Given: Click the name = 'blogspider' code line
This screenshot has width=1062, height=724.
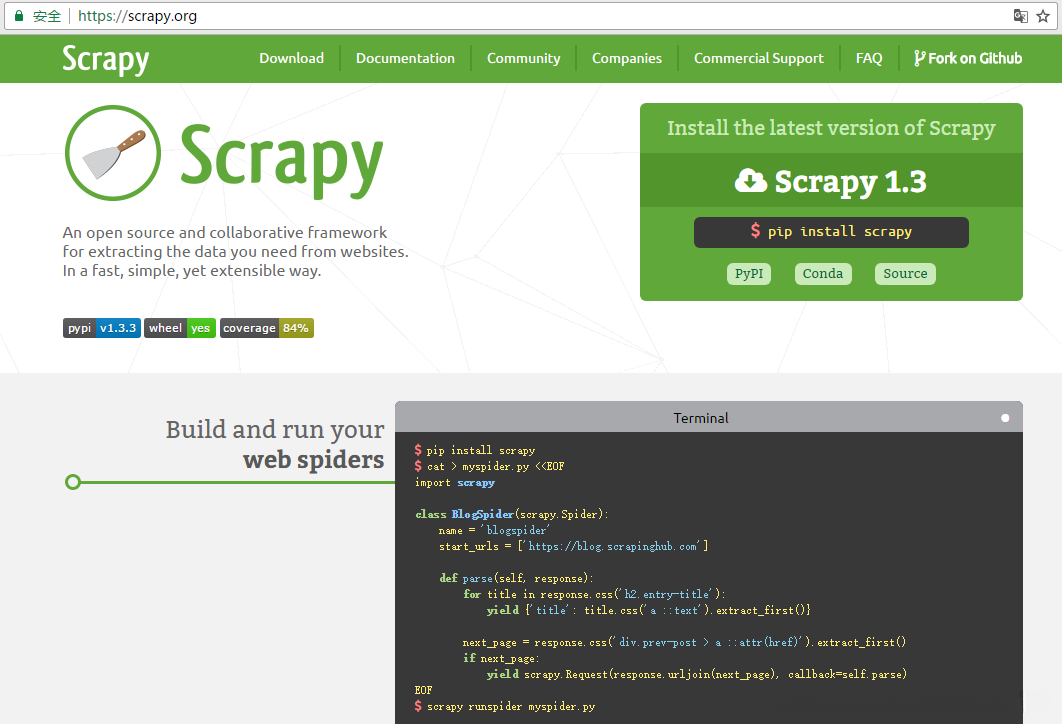Looking at the screenshot, I should pos(494,530).
